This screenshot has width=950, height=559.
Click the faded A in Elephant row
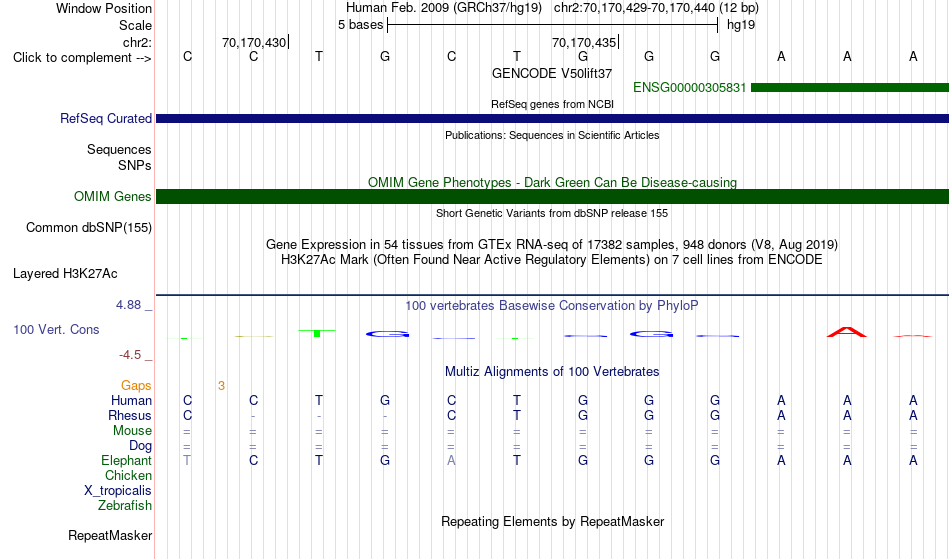[451, 461]
